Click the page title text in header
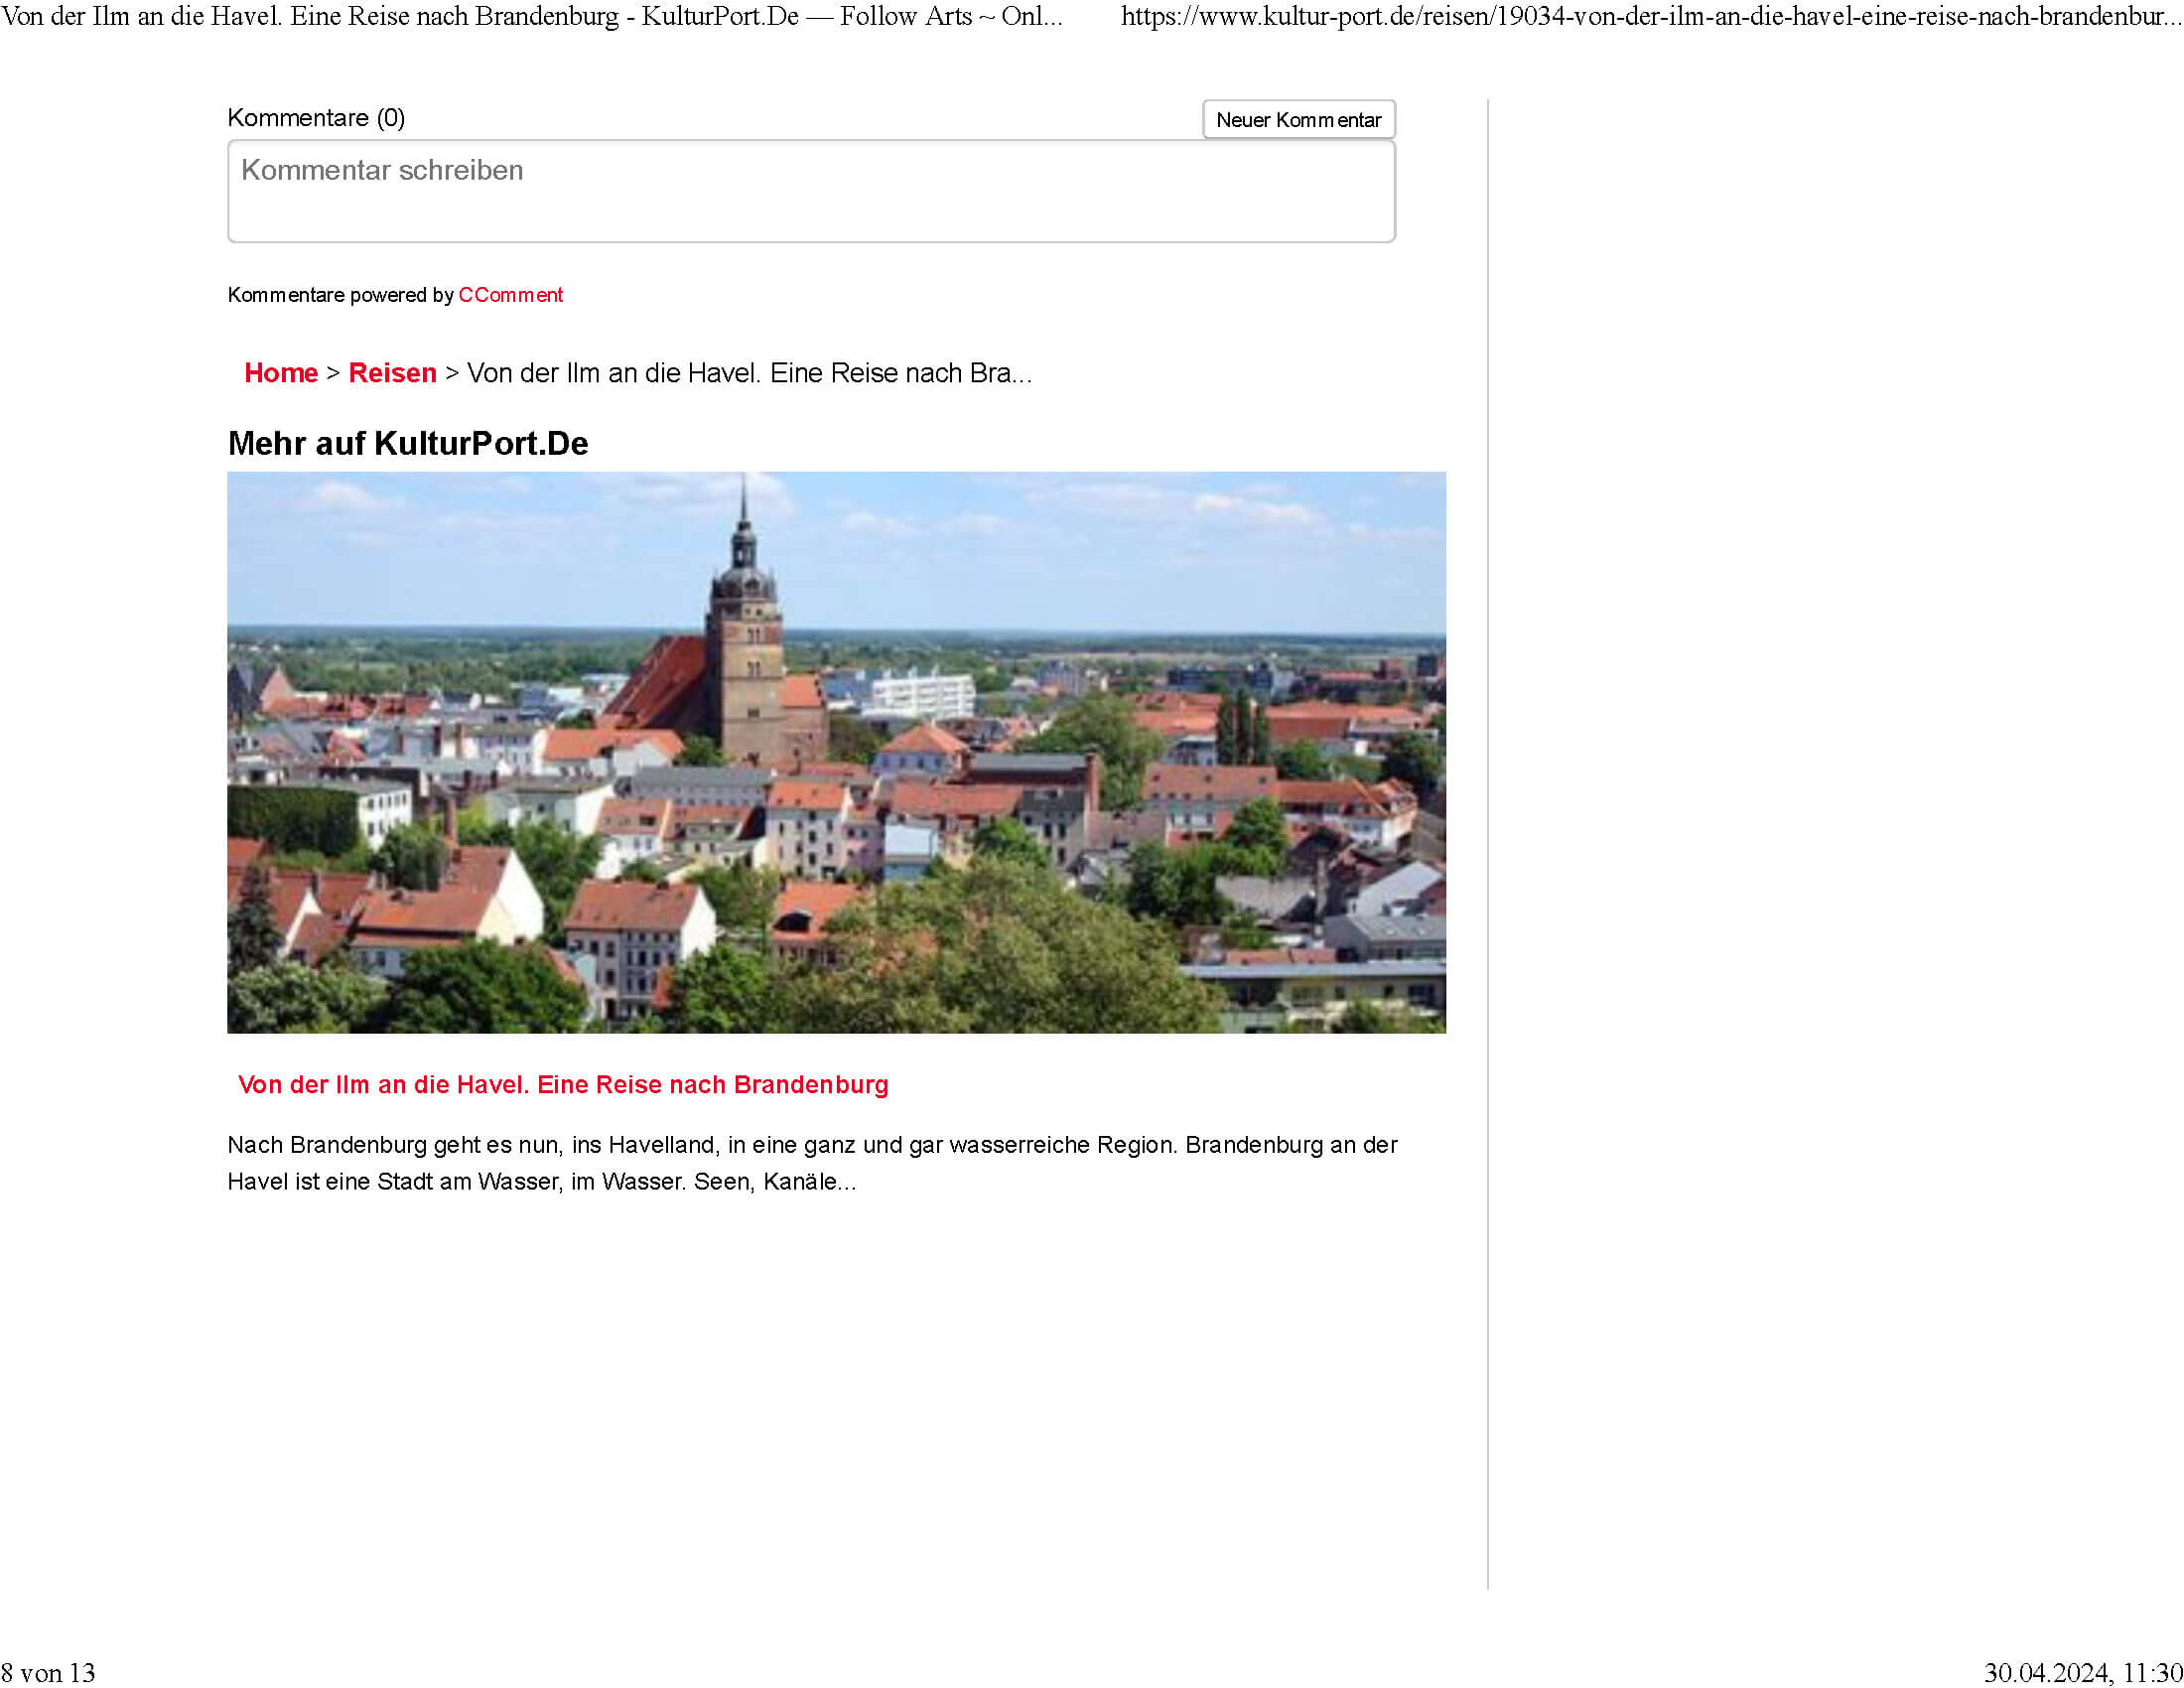The image size is (2184, 1688). point(532,16)
